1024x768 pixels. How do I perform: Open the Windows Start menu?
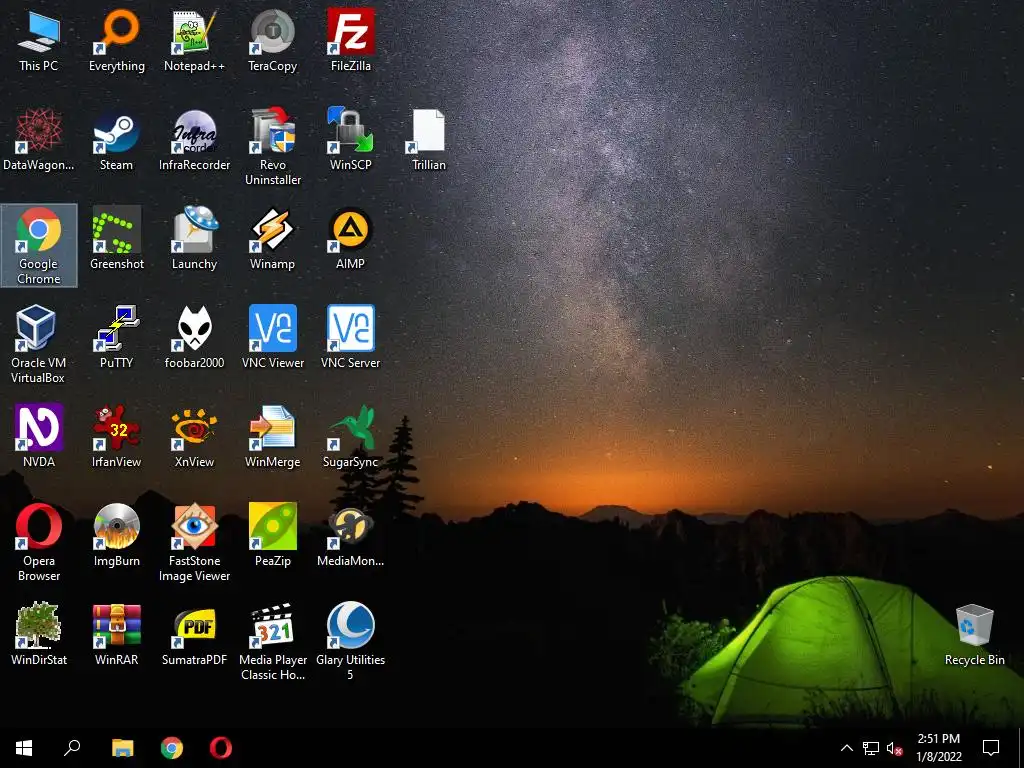coord(24,748)
